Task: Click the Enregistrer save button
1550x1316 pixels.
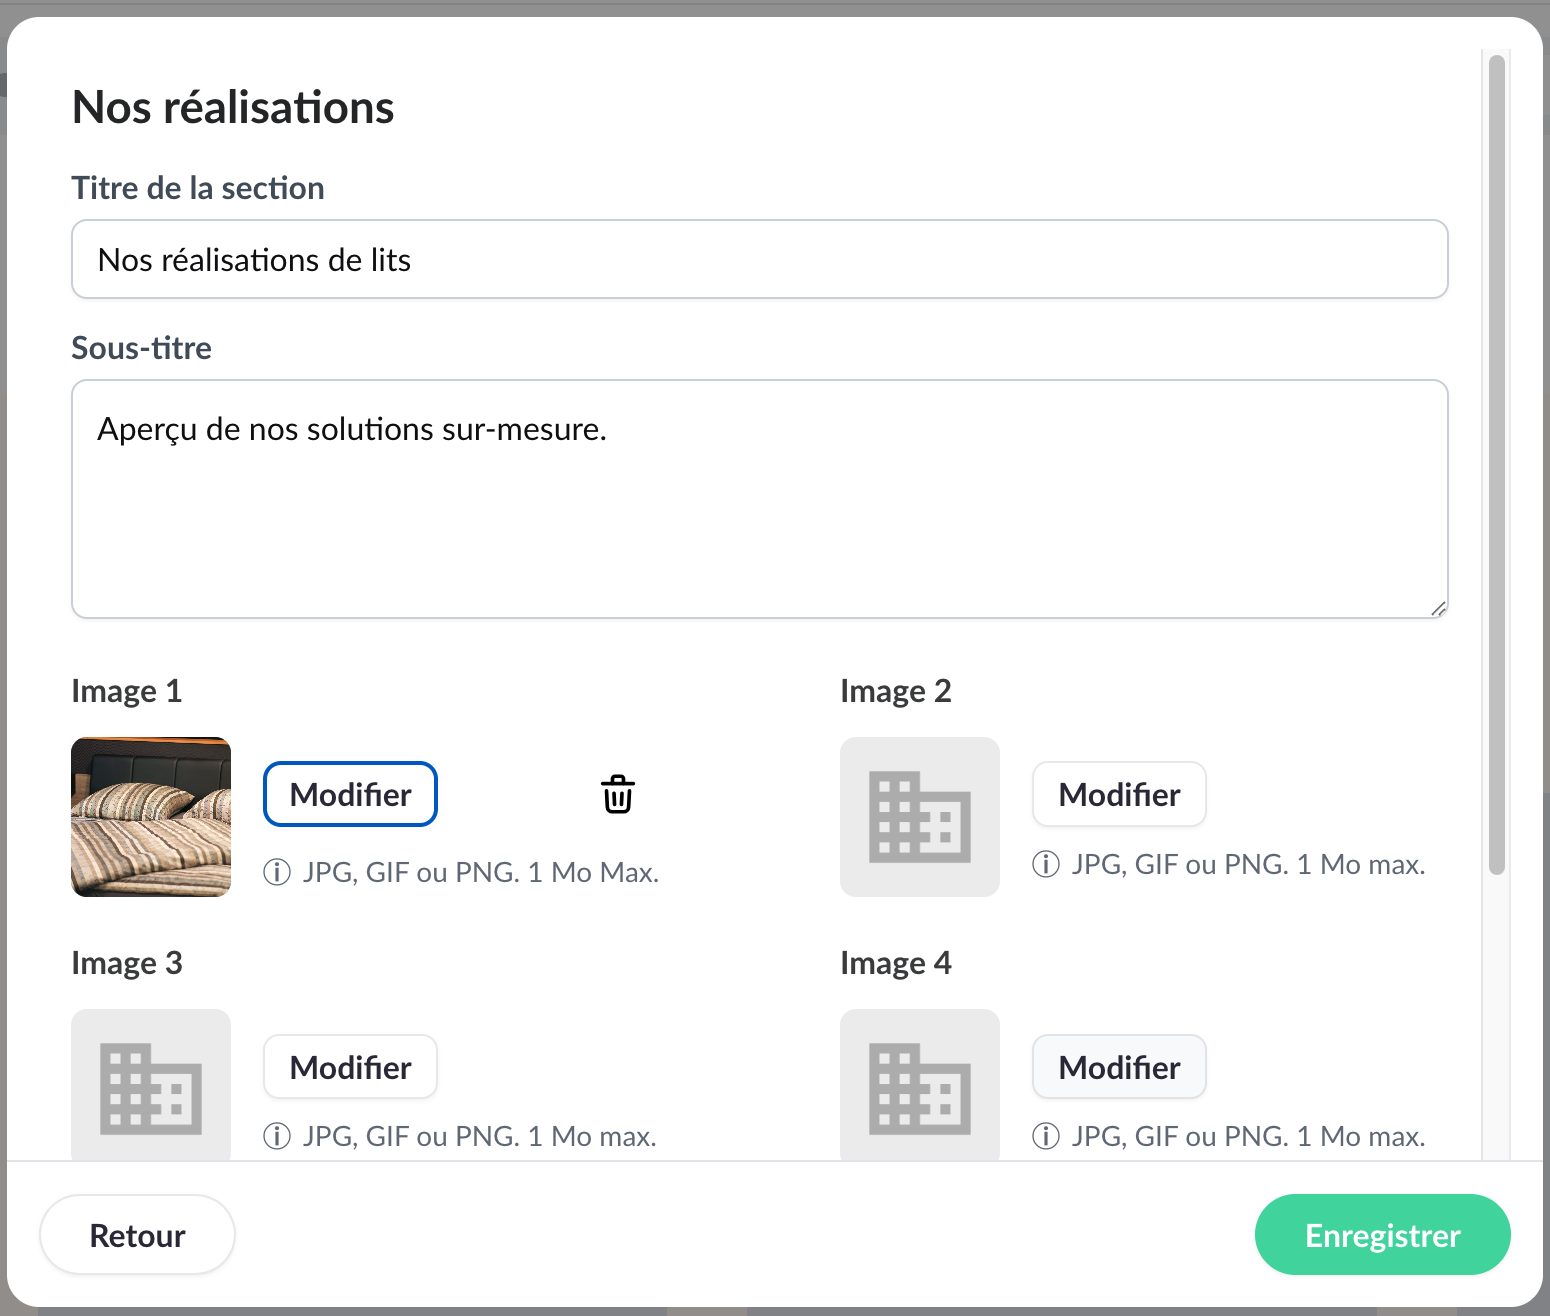Action: coord(1382,1235)
